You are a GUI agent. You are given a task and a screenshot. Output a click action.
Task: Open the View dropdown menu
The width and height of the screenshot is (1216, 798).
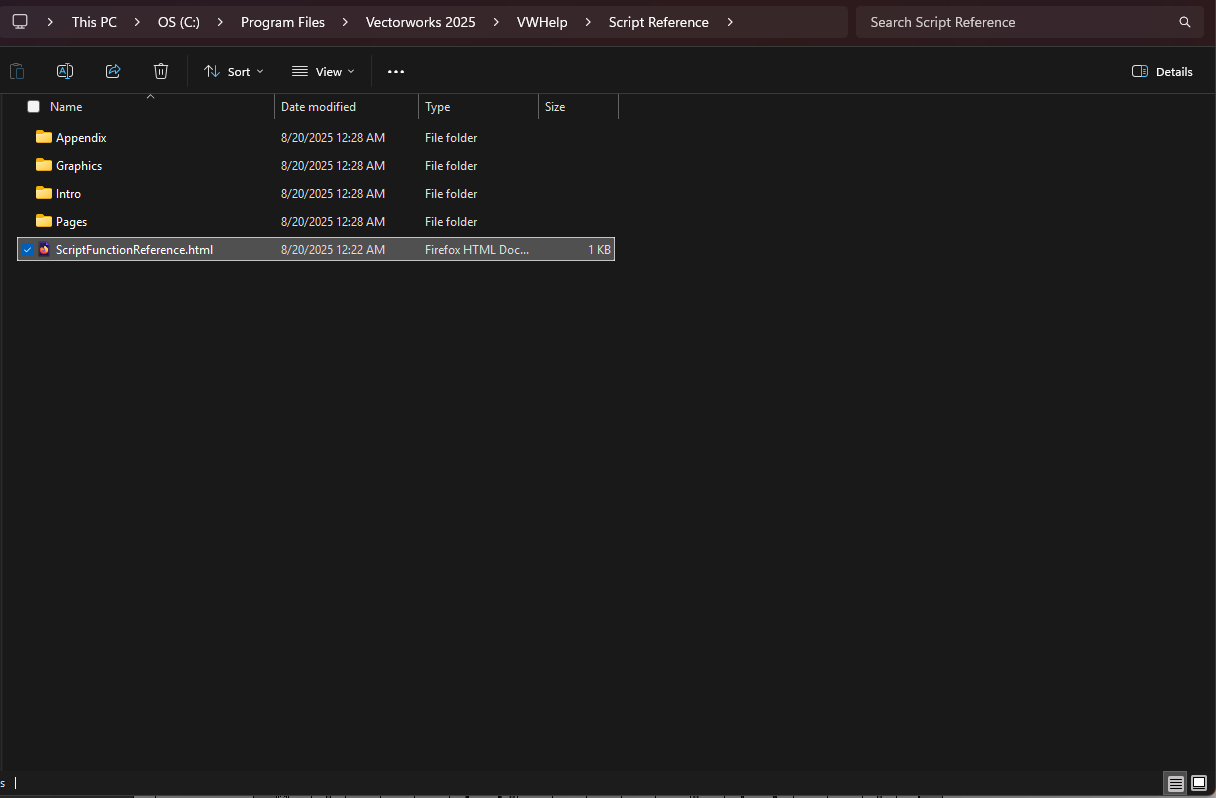[x=323, y=71]
